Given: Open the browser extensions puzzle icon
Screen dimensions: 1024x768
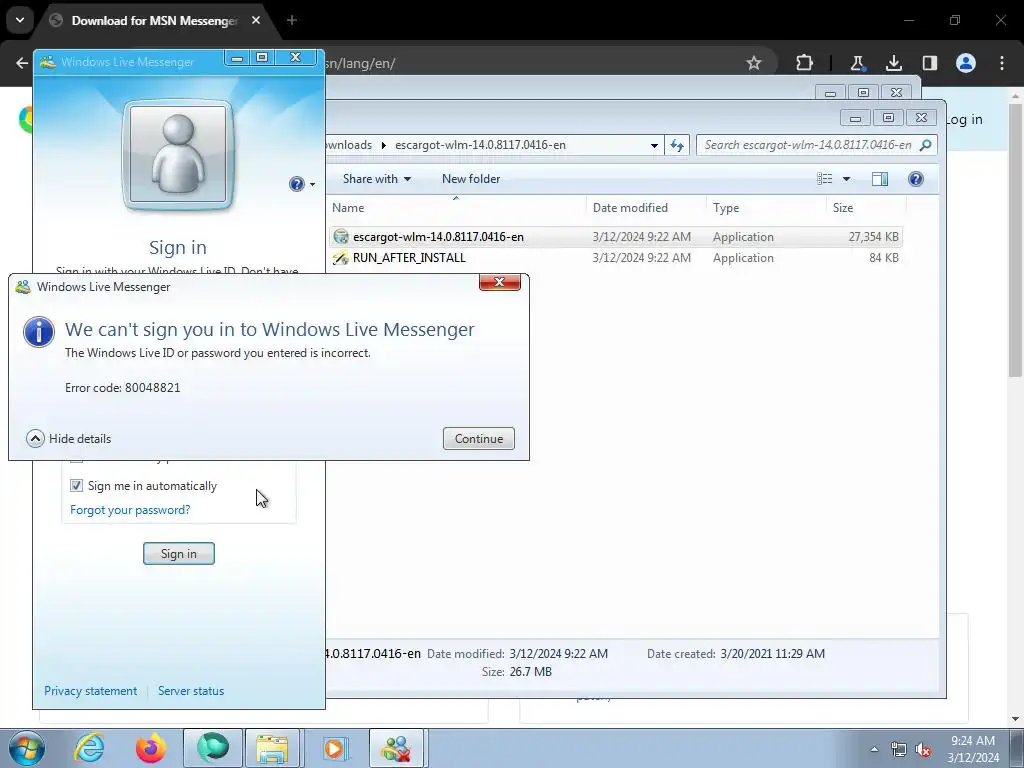Looking at the screenshot, I should [x=805, y=63].
